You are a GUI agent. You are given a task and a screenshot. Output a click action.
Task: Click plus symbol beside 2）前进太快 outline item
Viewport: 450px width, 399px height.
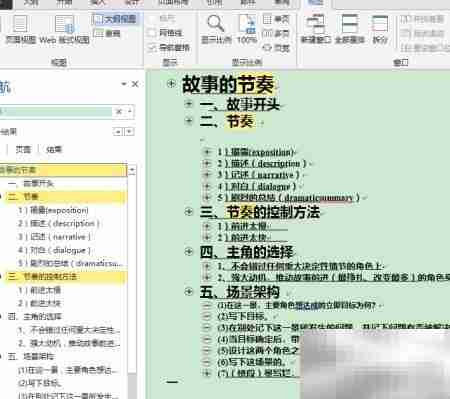point(207,238)
